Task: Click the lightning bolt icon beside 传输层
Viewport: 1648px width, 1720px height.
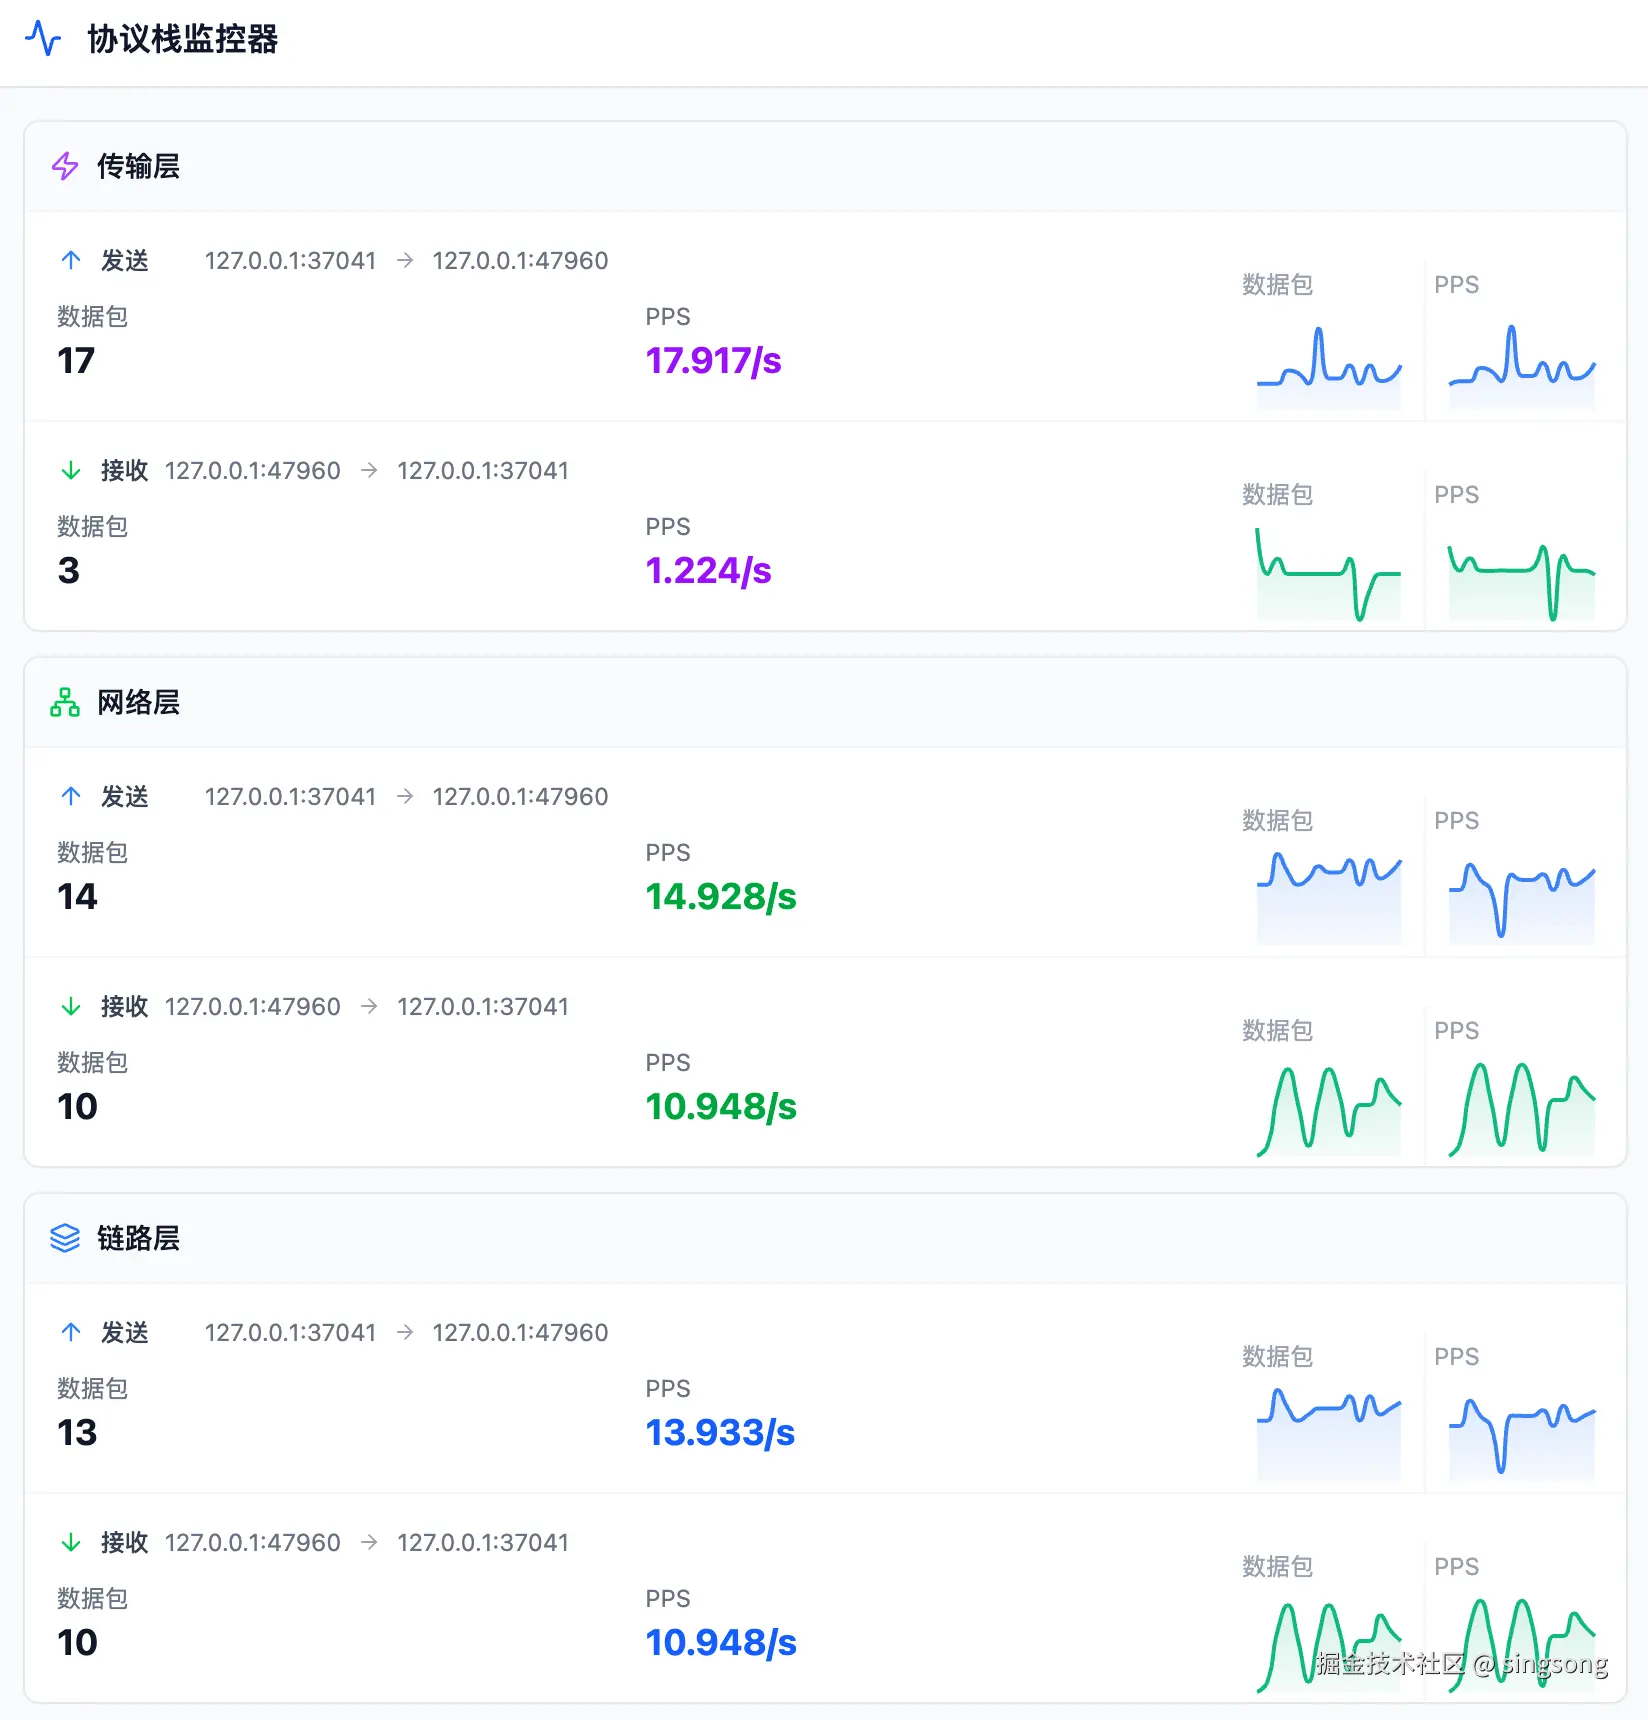Action: coord(65,166)
